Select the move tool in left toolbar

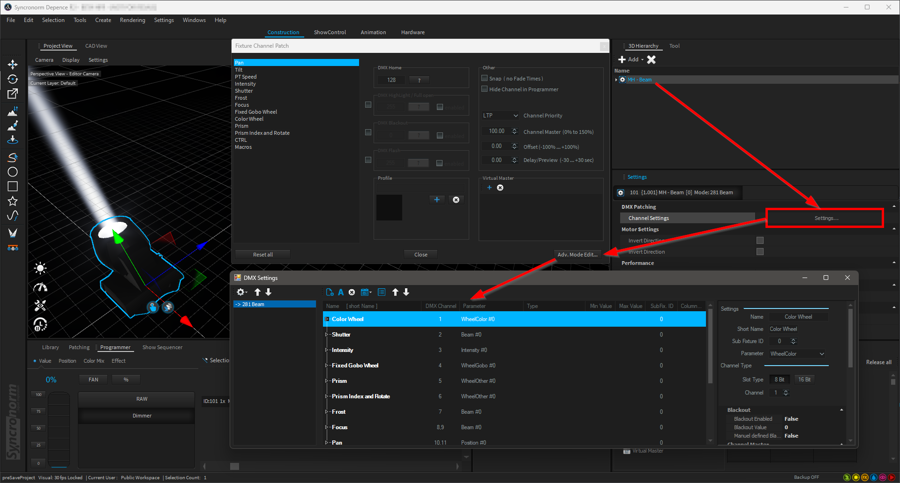click(13, 64)
